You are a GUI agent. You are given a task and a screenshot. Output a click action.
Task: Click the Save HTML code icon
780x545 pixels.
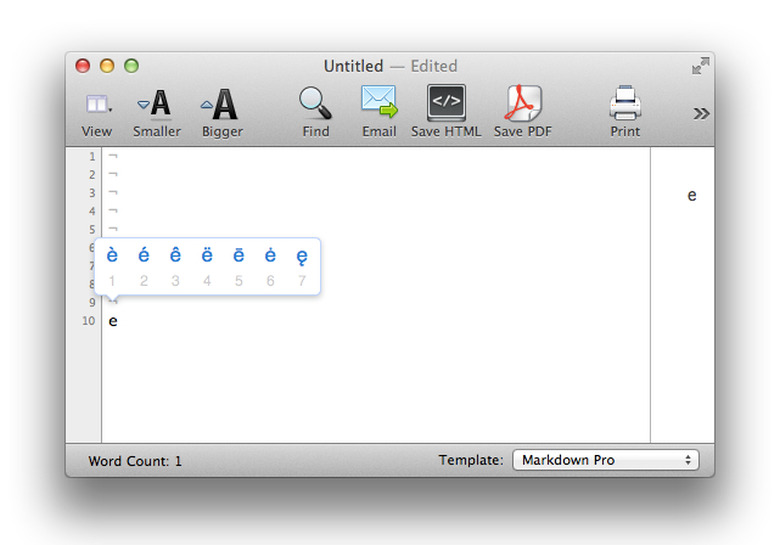(x=446, y=102)
